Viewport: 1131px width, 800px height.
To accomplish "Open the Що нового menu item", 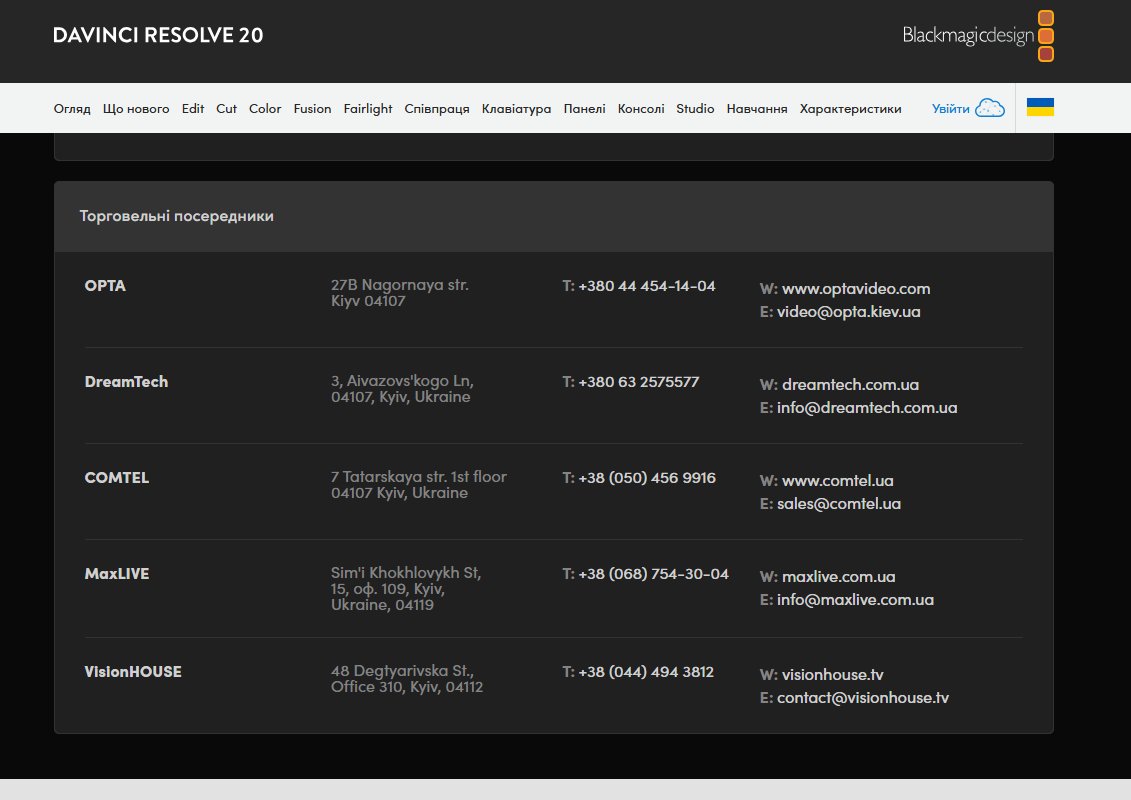I will [x=136, y=109].
